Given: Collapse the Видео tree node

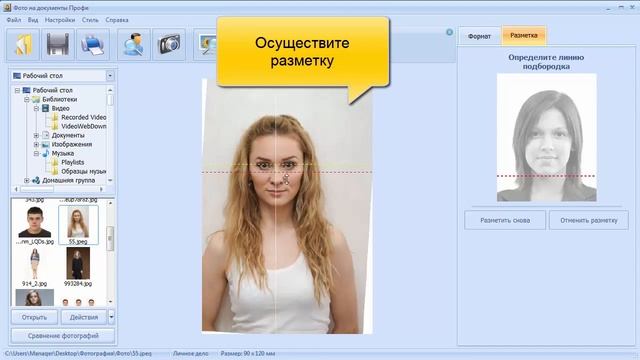Looking at the screenshot, I should pyautogui.click(x=36, y=109).
